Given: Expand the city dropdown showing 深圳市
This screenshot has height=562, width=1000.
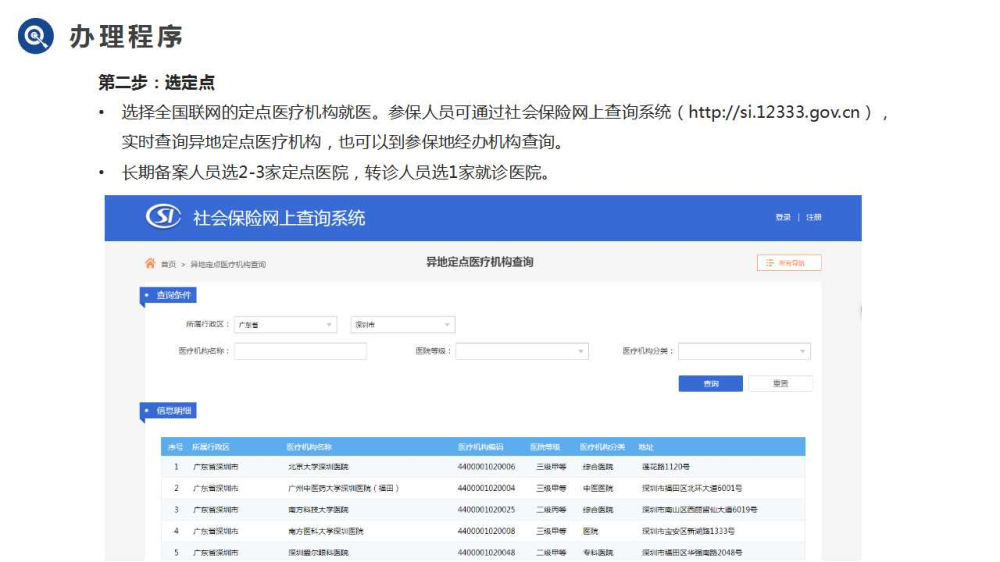Looking at the screenshot, I should point(402,325).
